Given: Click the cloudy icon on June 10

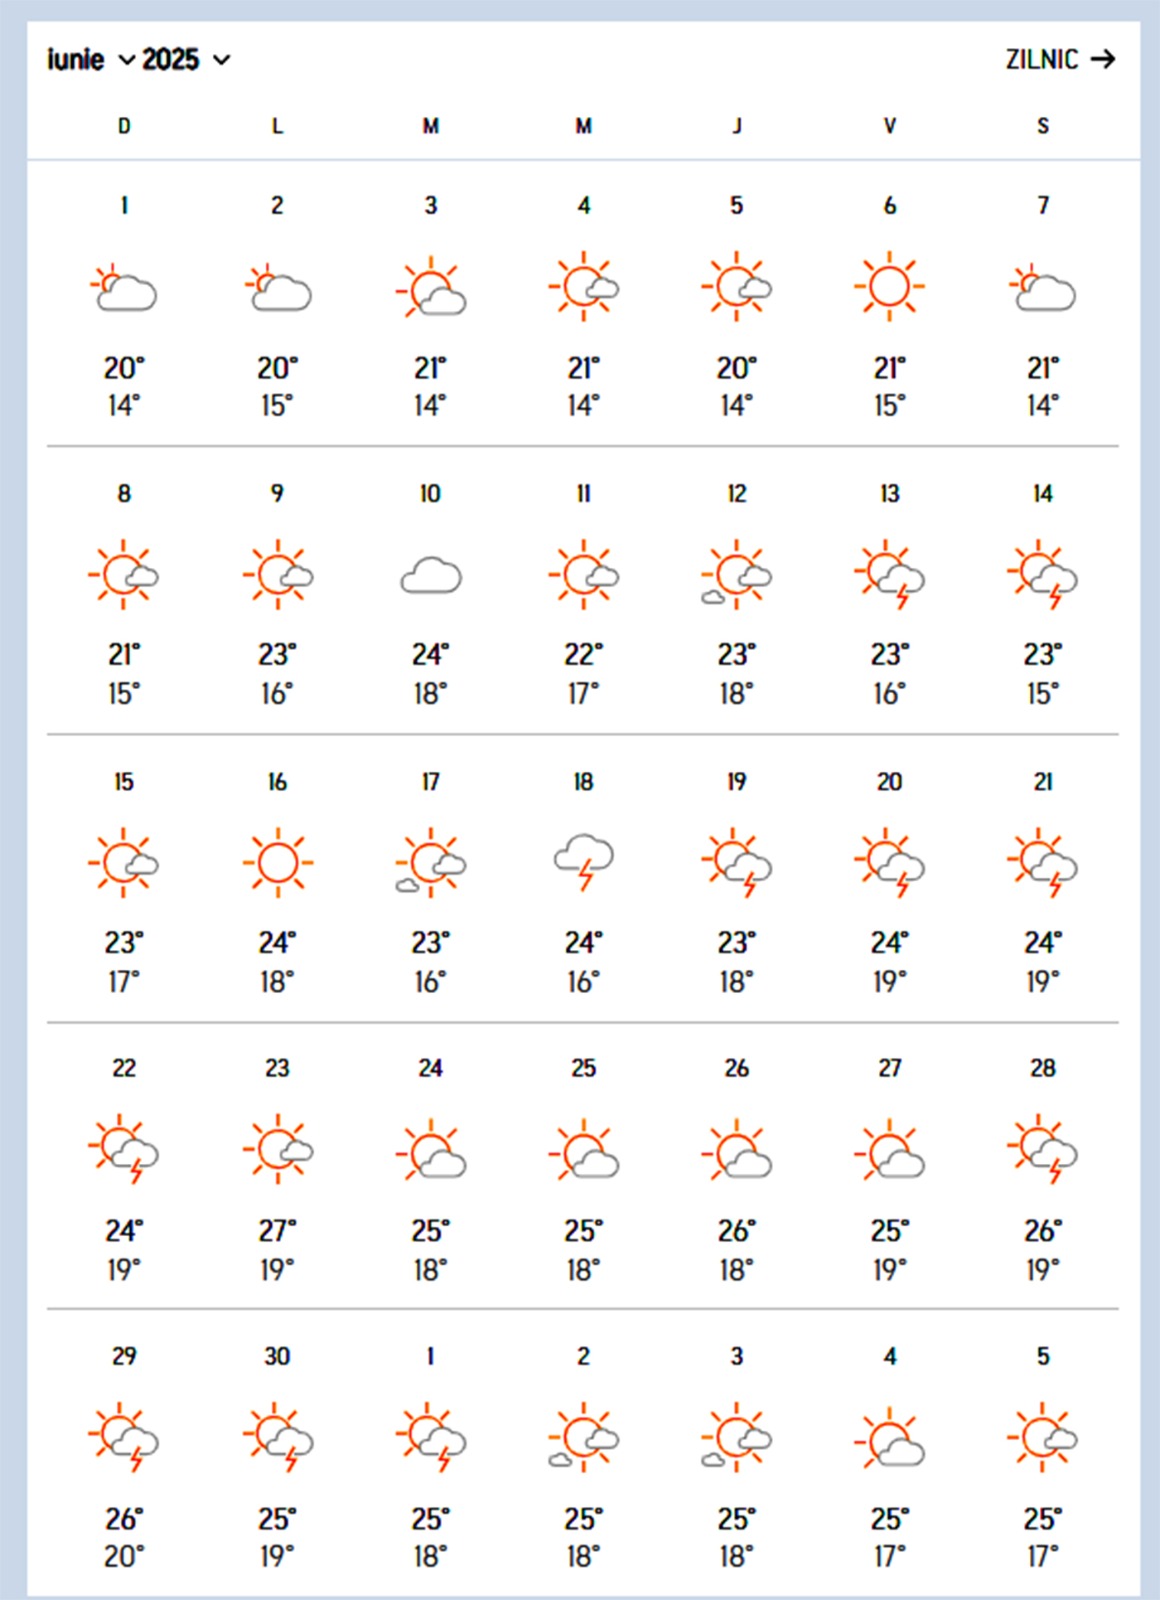Looking at the screenshot, I should point(431,576).
